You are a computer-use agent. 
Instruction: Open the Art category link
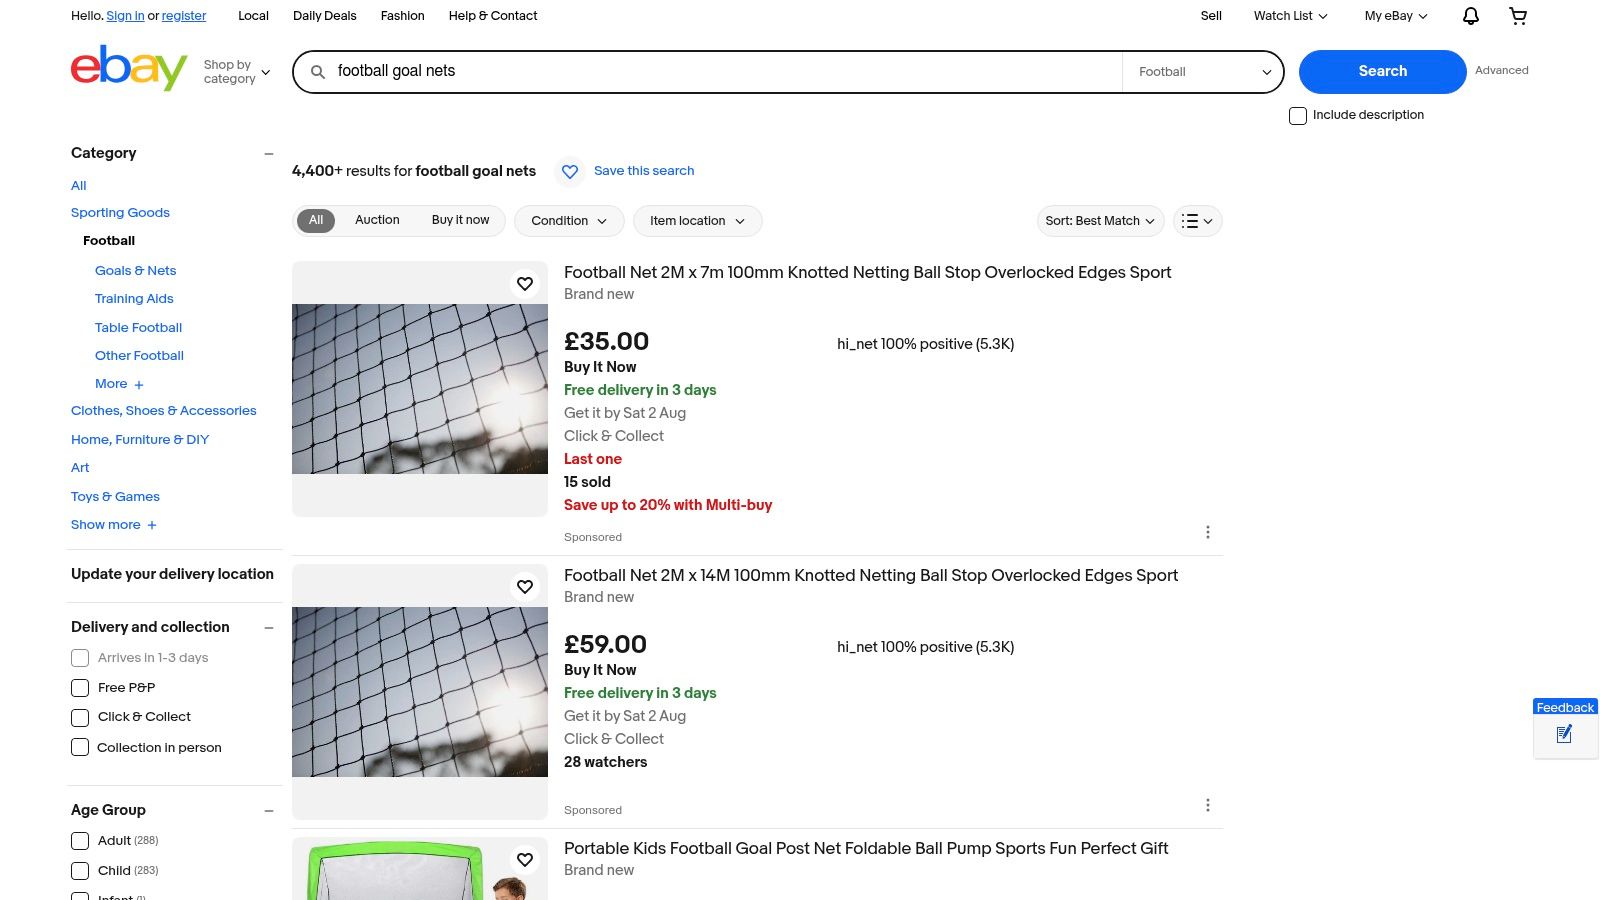click(80, 468)
